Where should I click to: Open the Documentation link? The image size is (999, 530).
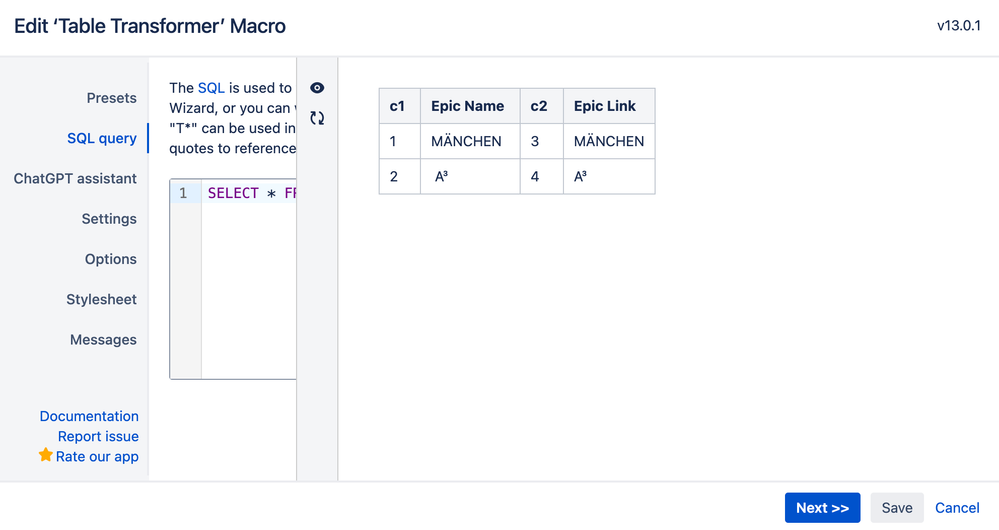click(89, 416)
